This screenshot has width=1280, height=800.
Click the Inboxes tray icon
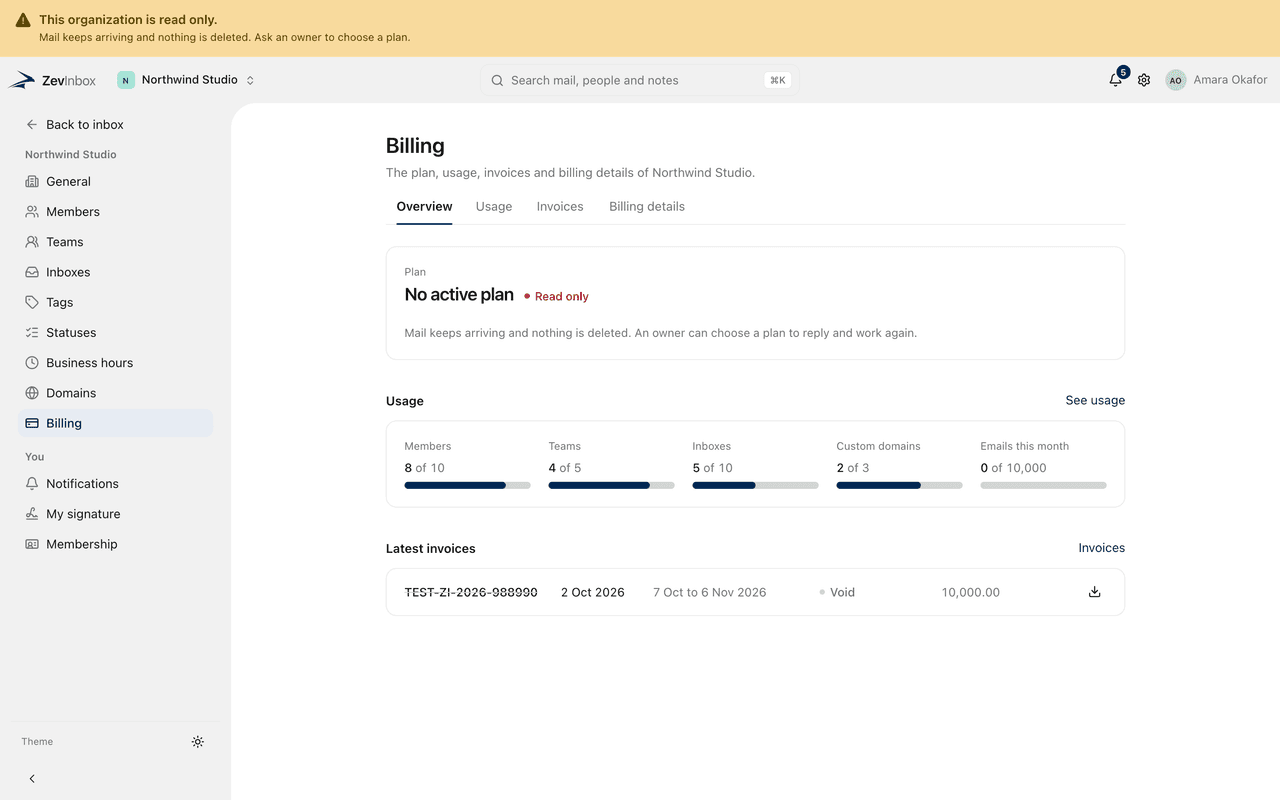[x=32, y=272]
